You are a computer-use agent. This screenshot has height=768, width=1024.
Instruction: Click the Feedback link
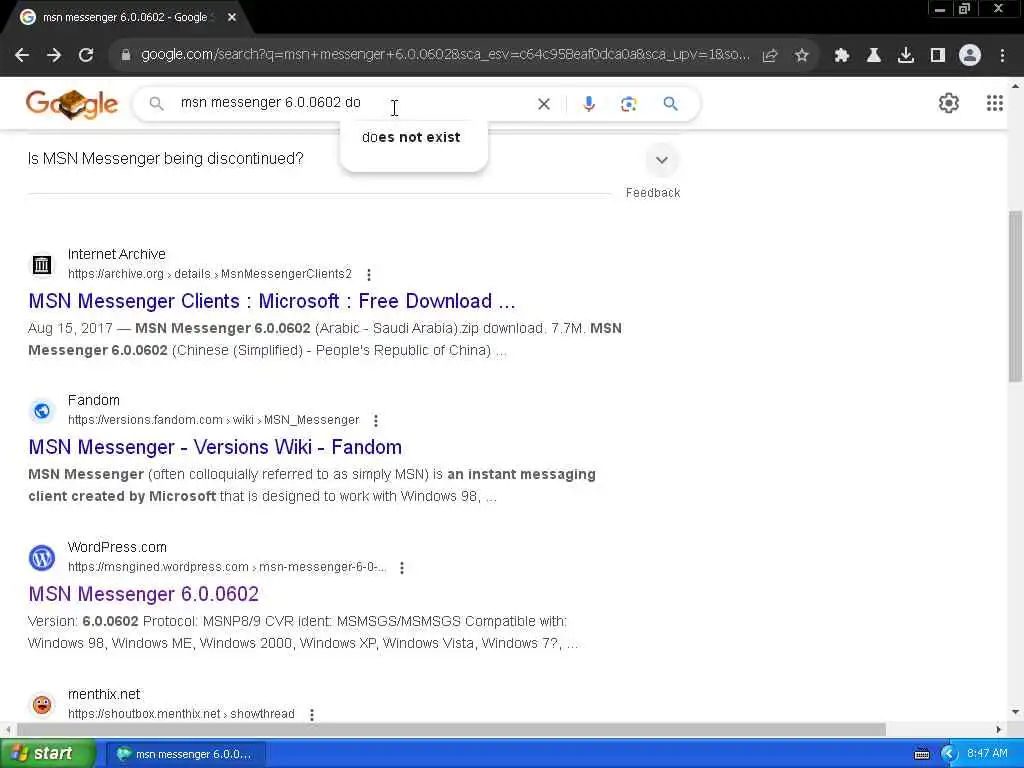[652, 193]
